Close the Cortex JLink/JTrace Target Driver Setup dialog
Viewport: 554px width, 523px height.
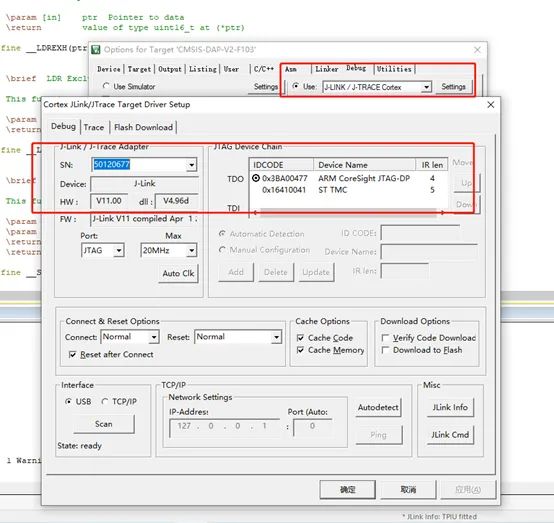491,105
